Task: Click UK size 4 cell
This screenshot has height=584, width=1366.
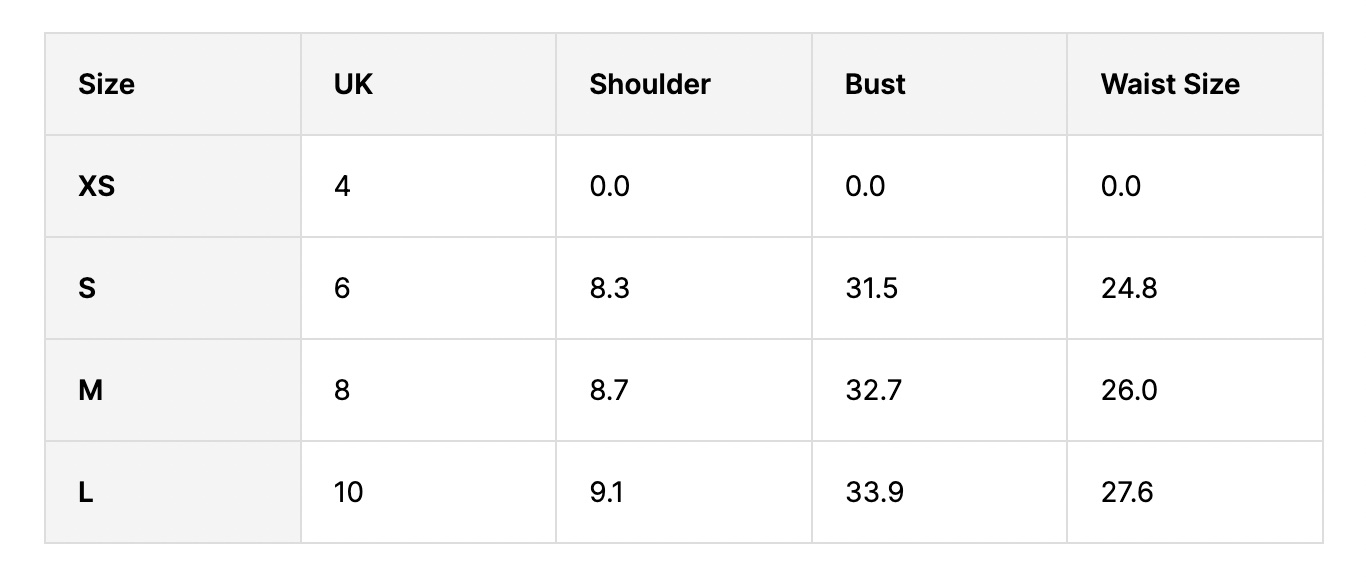Action: (342, 186)
